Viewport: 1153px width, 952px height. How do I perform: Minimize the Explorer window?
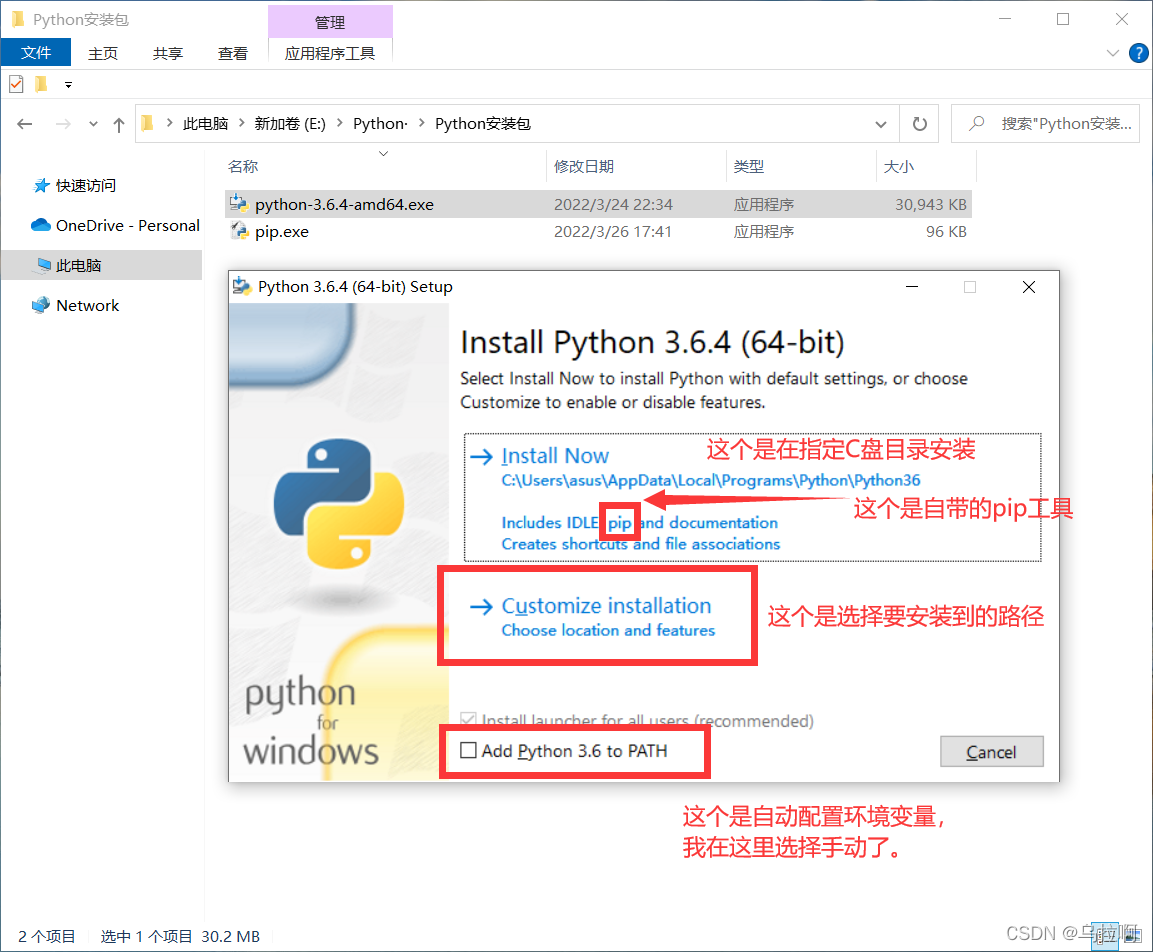coord(1005,19)
